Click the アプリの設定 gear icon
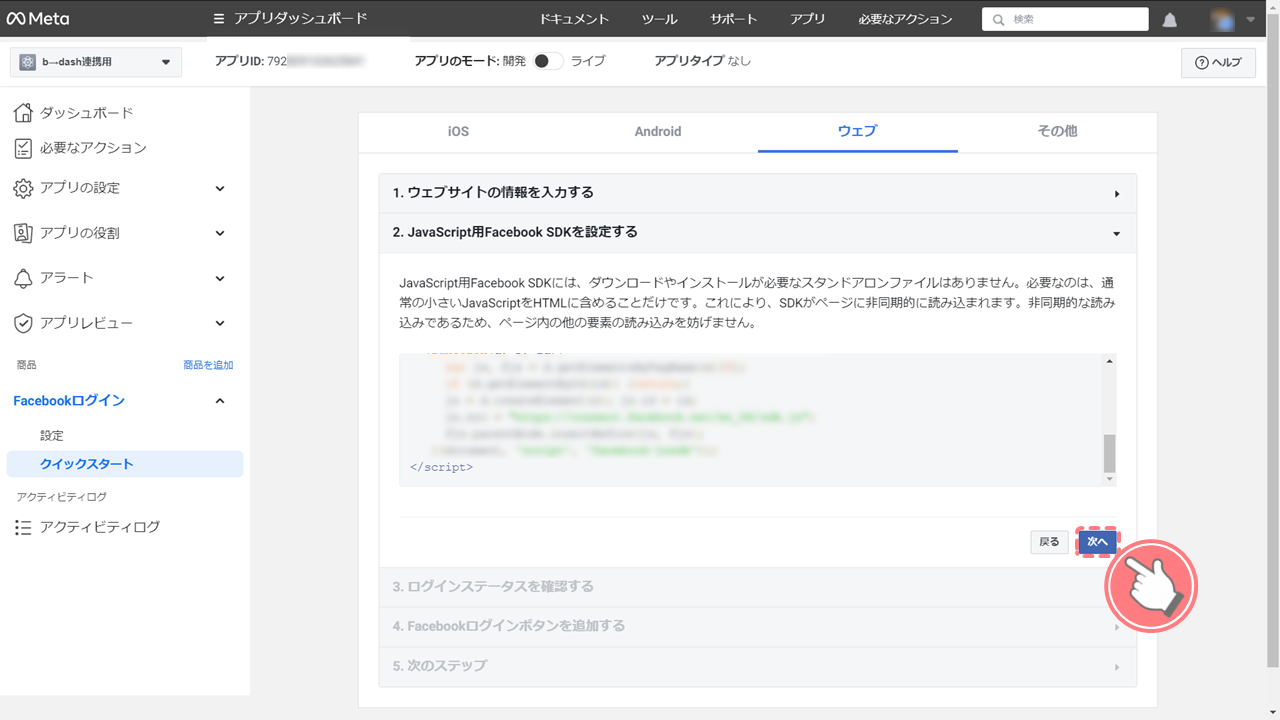 point(23,188)
